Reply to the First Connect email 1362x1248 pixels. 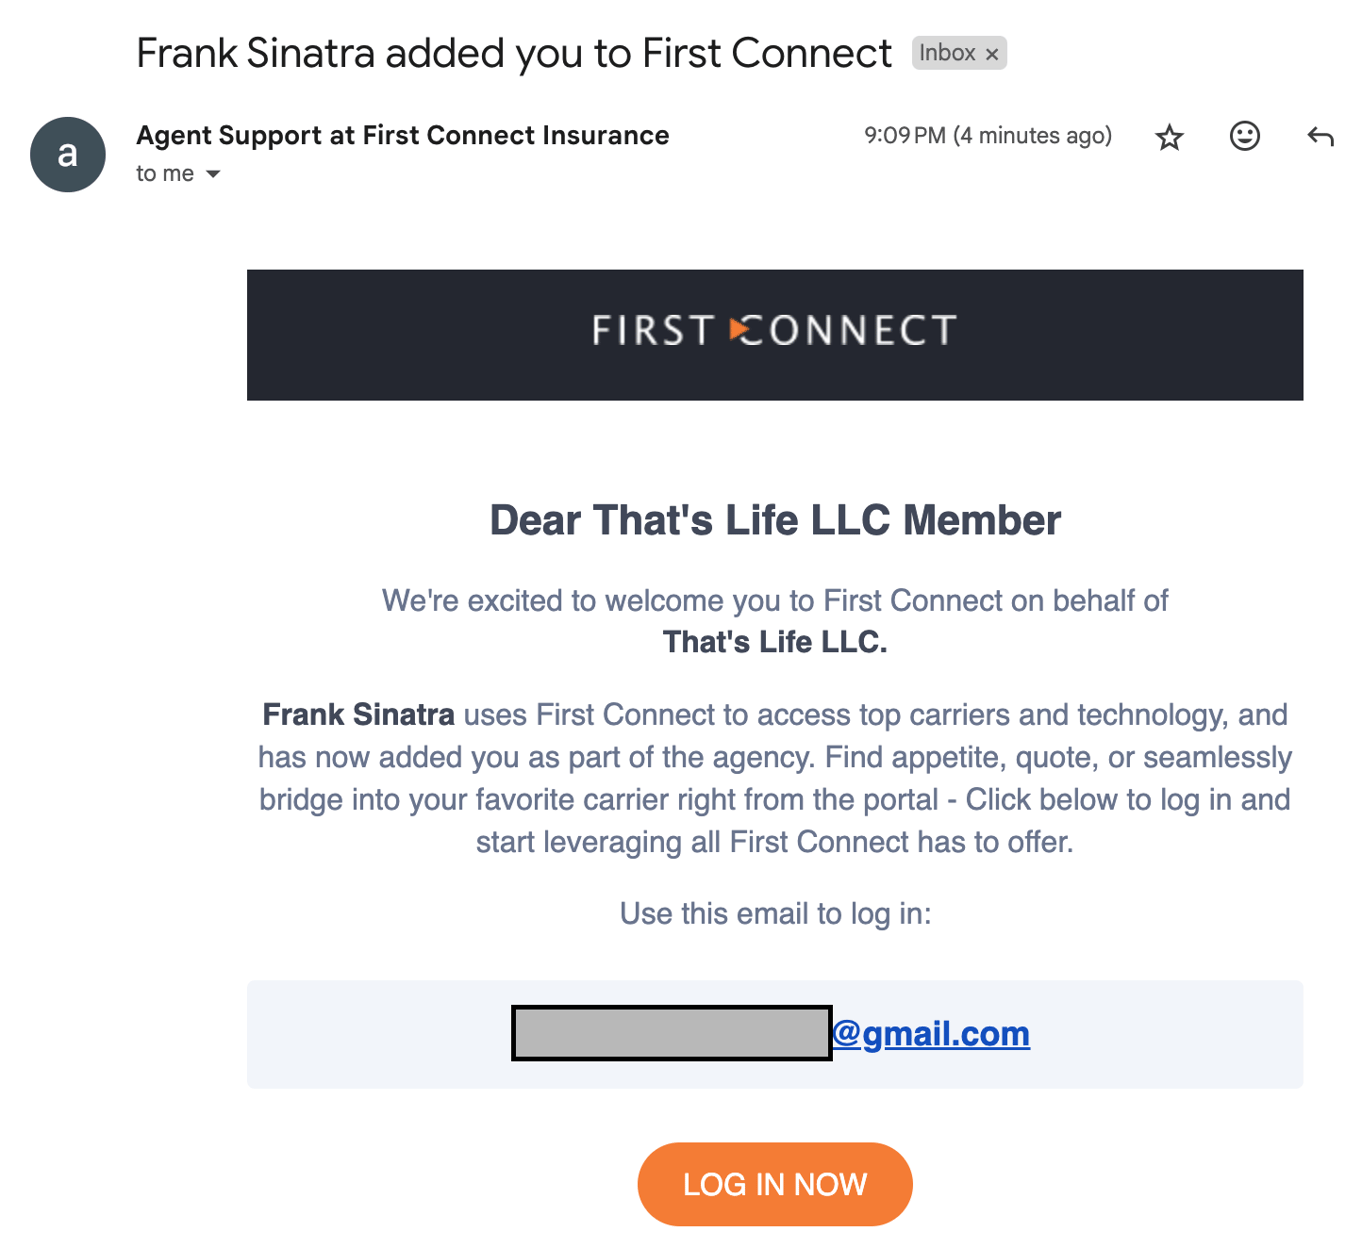[x=1319, y=136]
